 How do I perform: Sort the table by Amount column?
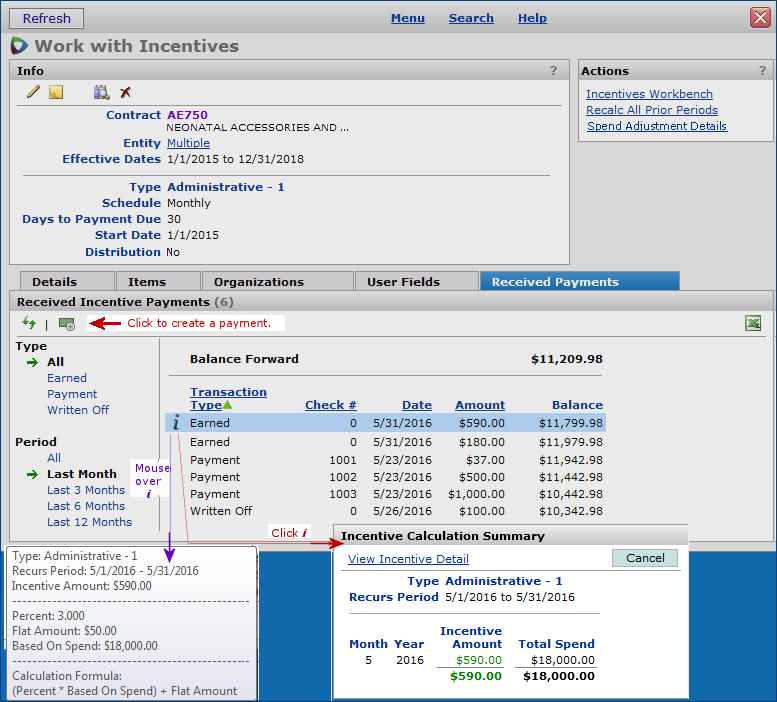tap(480, 405)
